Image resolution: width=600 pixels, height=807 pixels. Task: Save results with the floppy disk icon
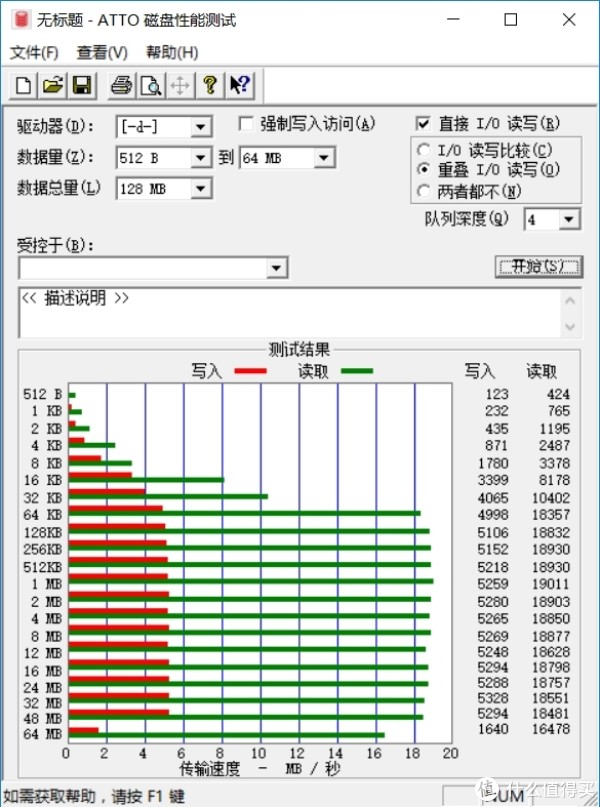pyautogui.click(x=82, y=85)
